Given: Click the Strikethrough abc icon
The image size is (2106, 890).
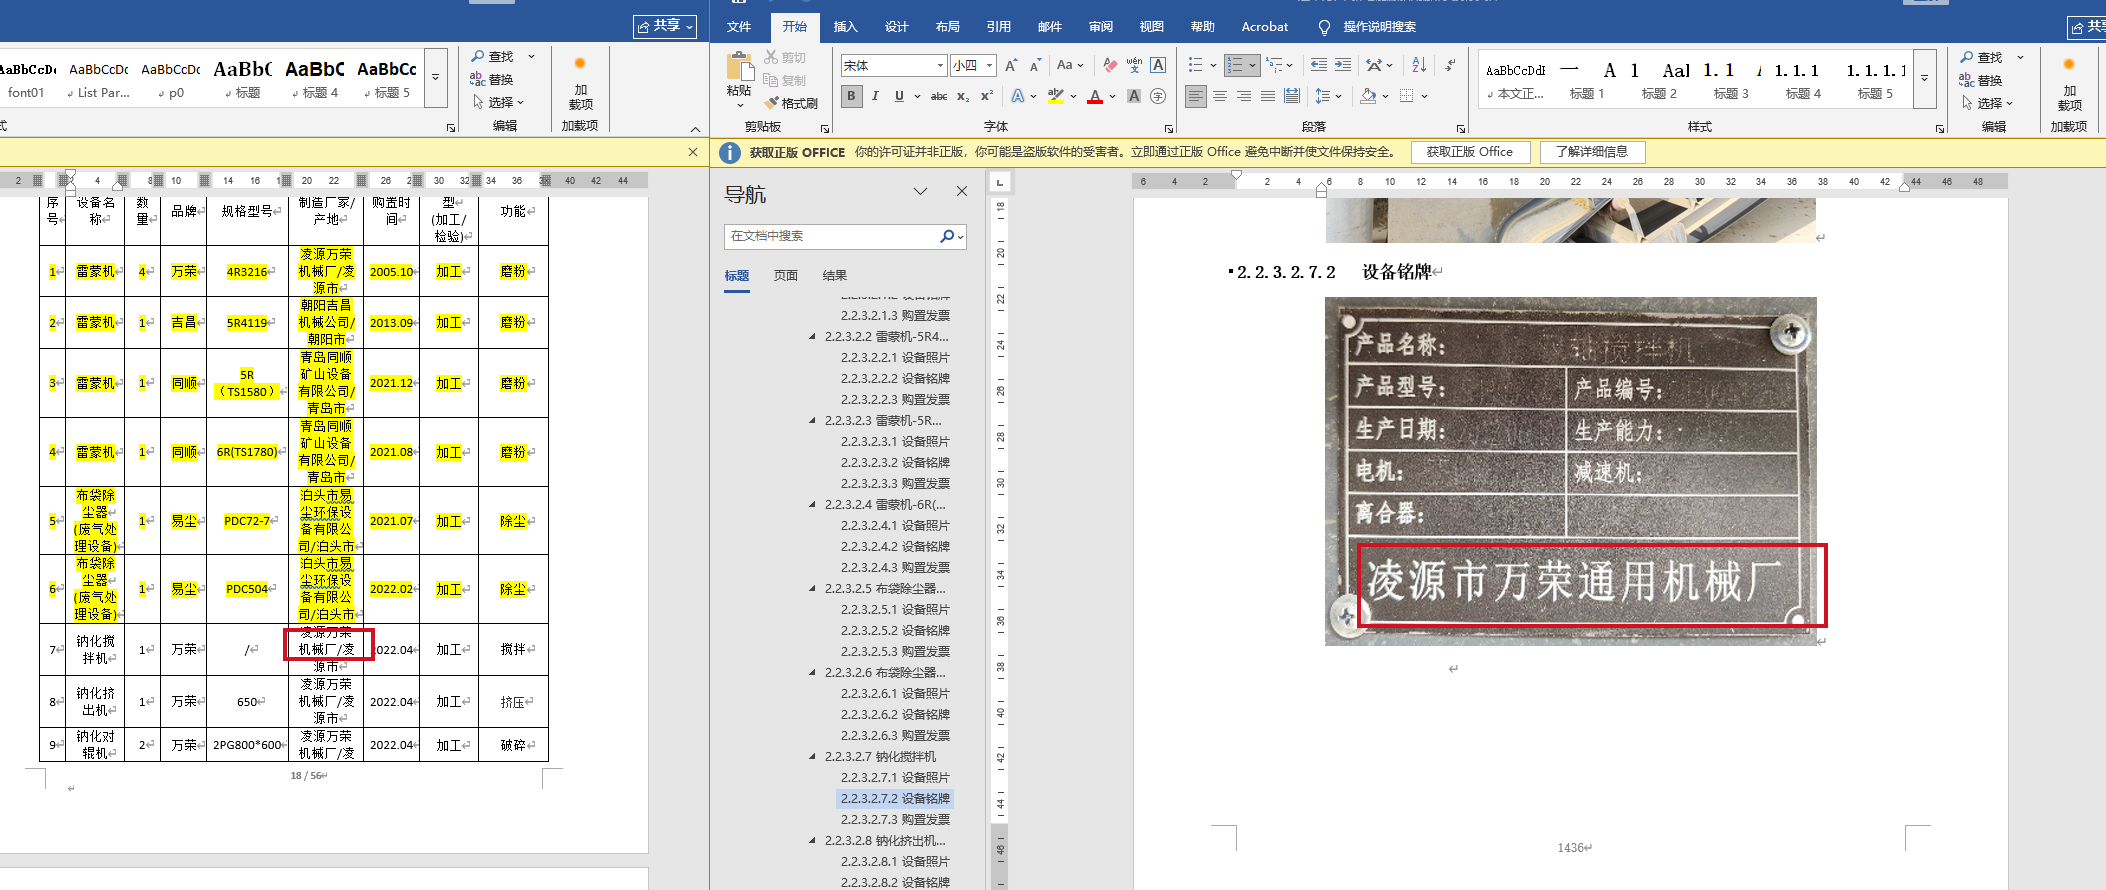Looking at the screenshot, I should point(938,96).
